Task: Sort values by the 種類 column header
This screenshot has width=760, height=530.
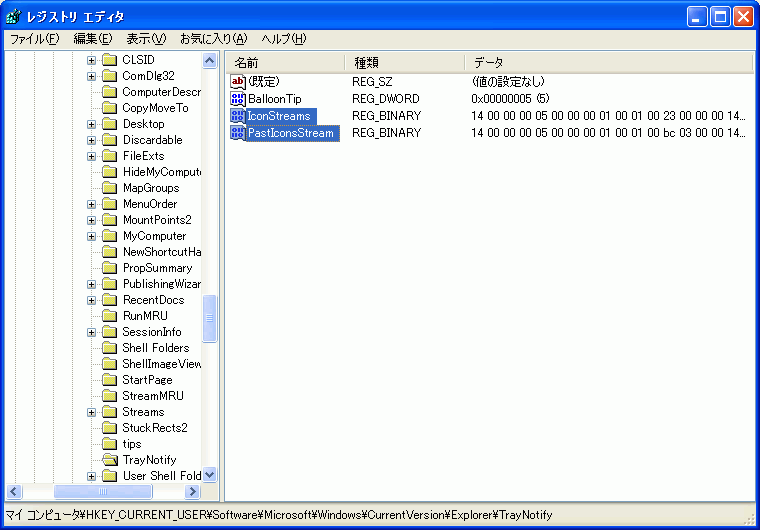Action: pyautogui.click(x=405, y=63)
